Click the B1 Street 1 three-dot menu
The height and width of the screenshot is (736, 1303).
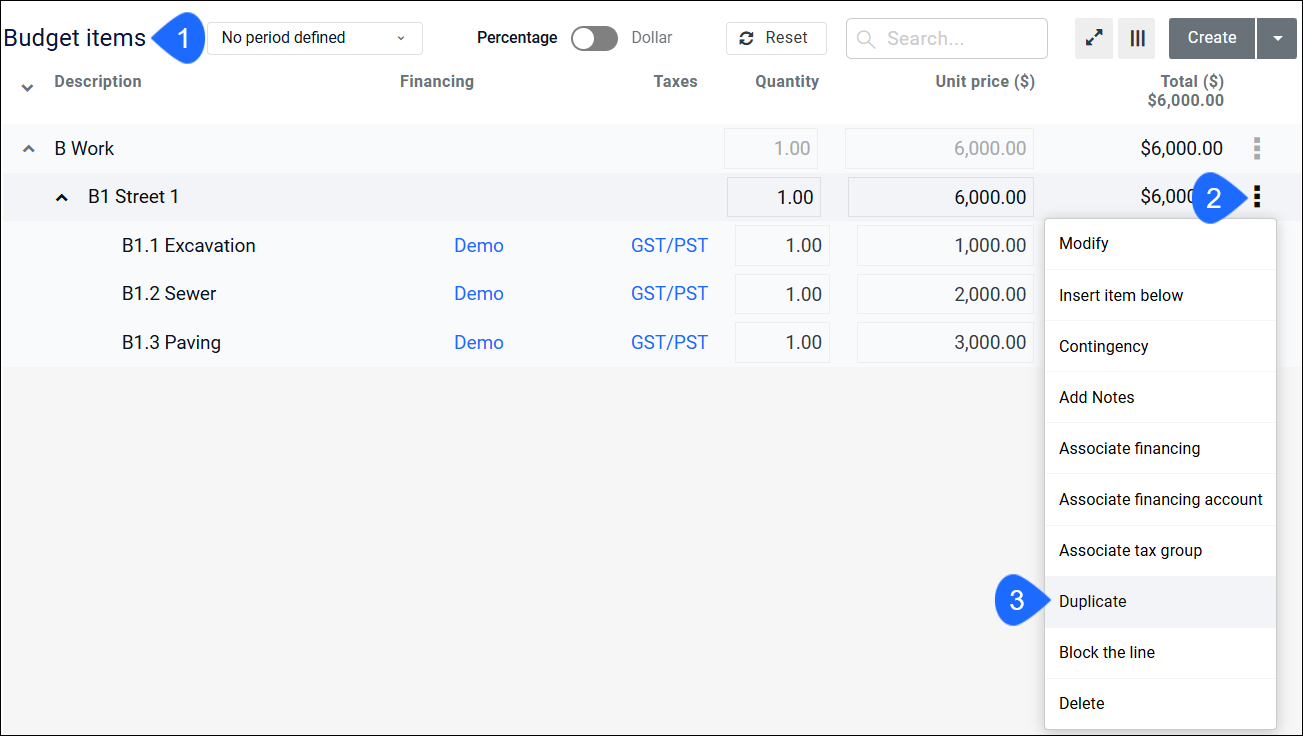[1257, 197]
